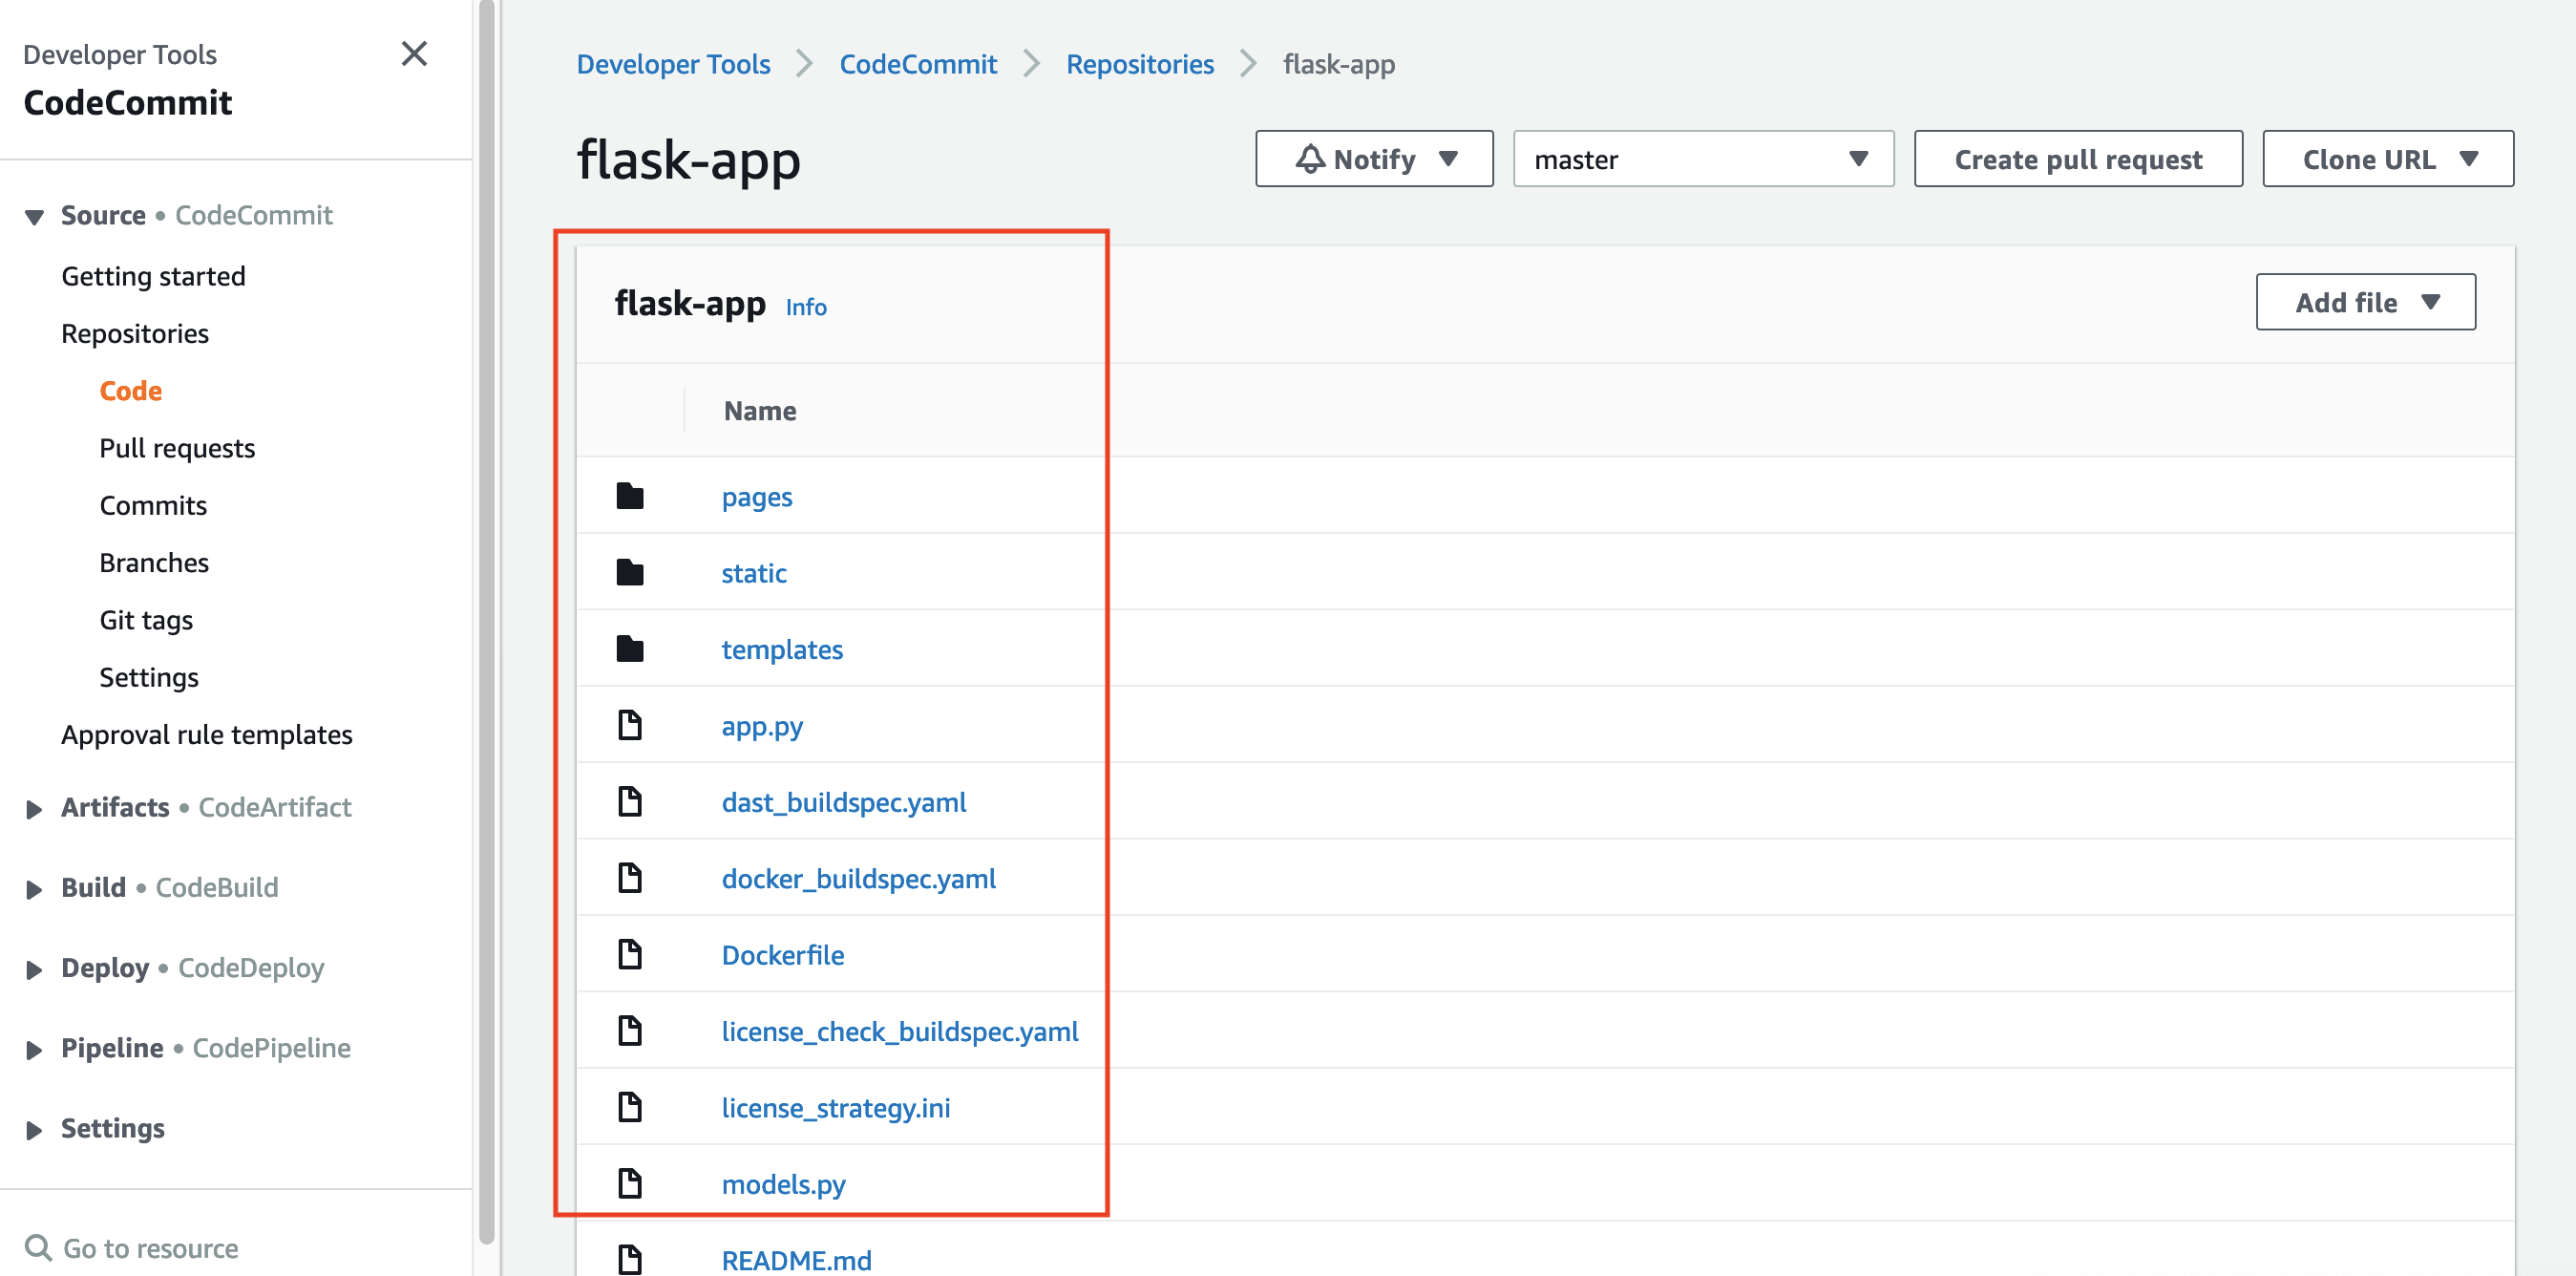
Task: Expand the Deploy CodeDeploy section
Action: click(x=34, y=969)
